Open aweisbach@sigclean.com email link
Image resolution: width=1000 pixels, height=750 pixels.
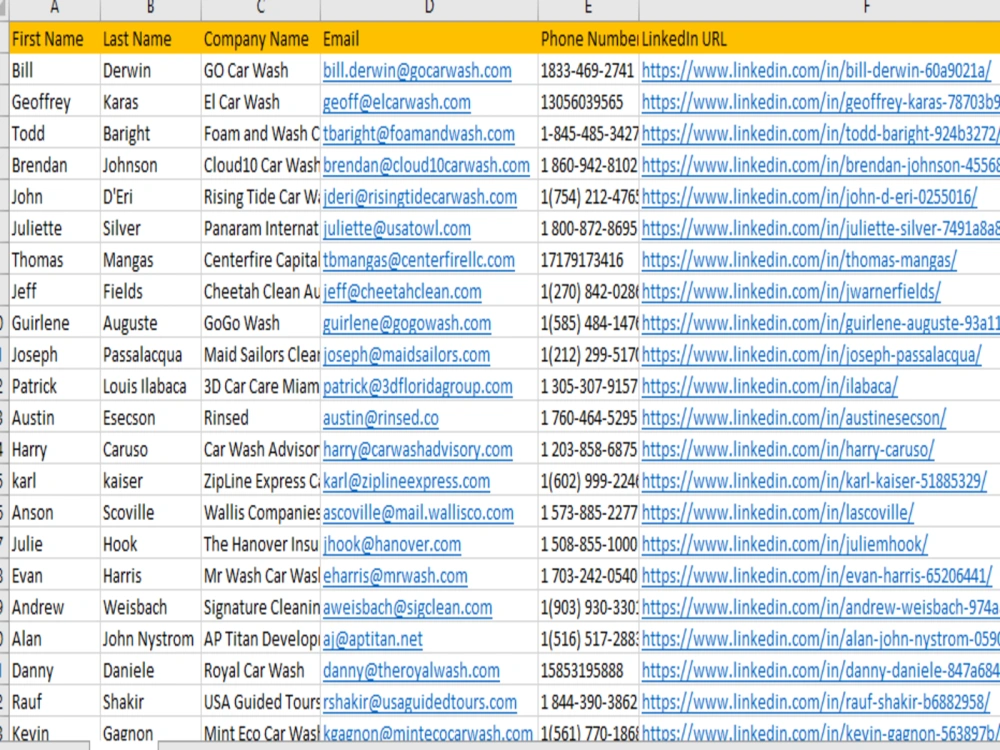(x=408, y=608)
